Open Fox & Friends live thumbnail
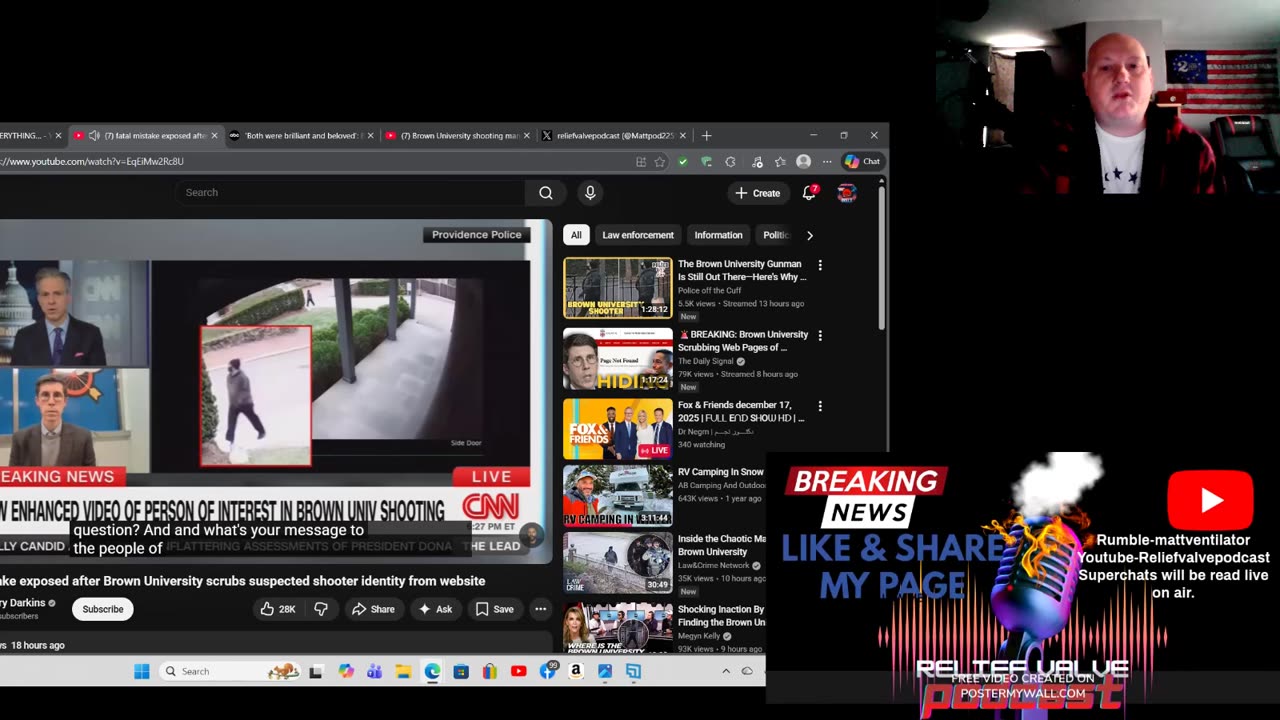 point(618,429)
